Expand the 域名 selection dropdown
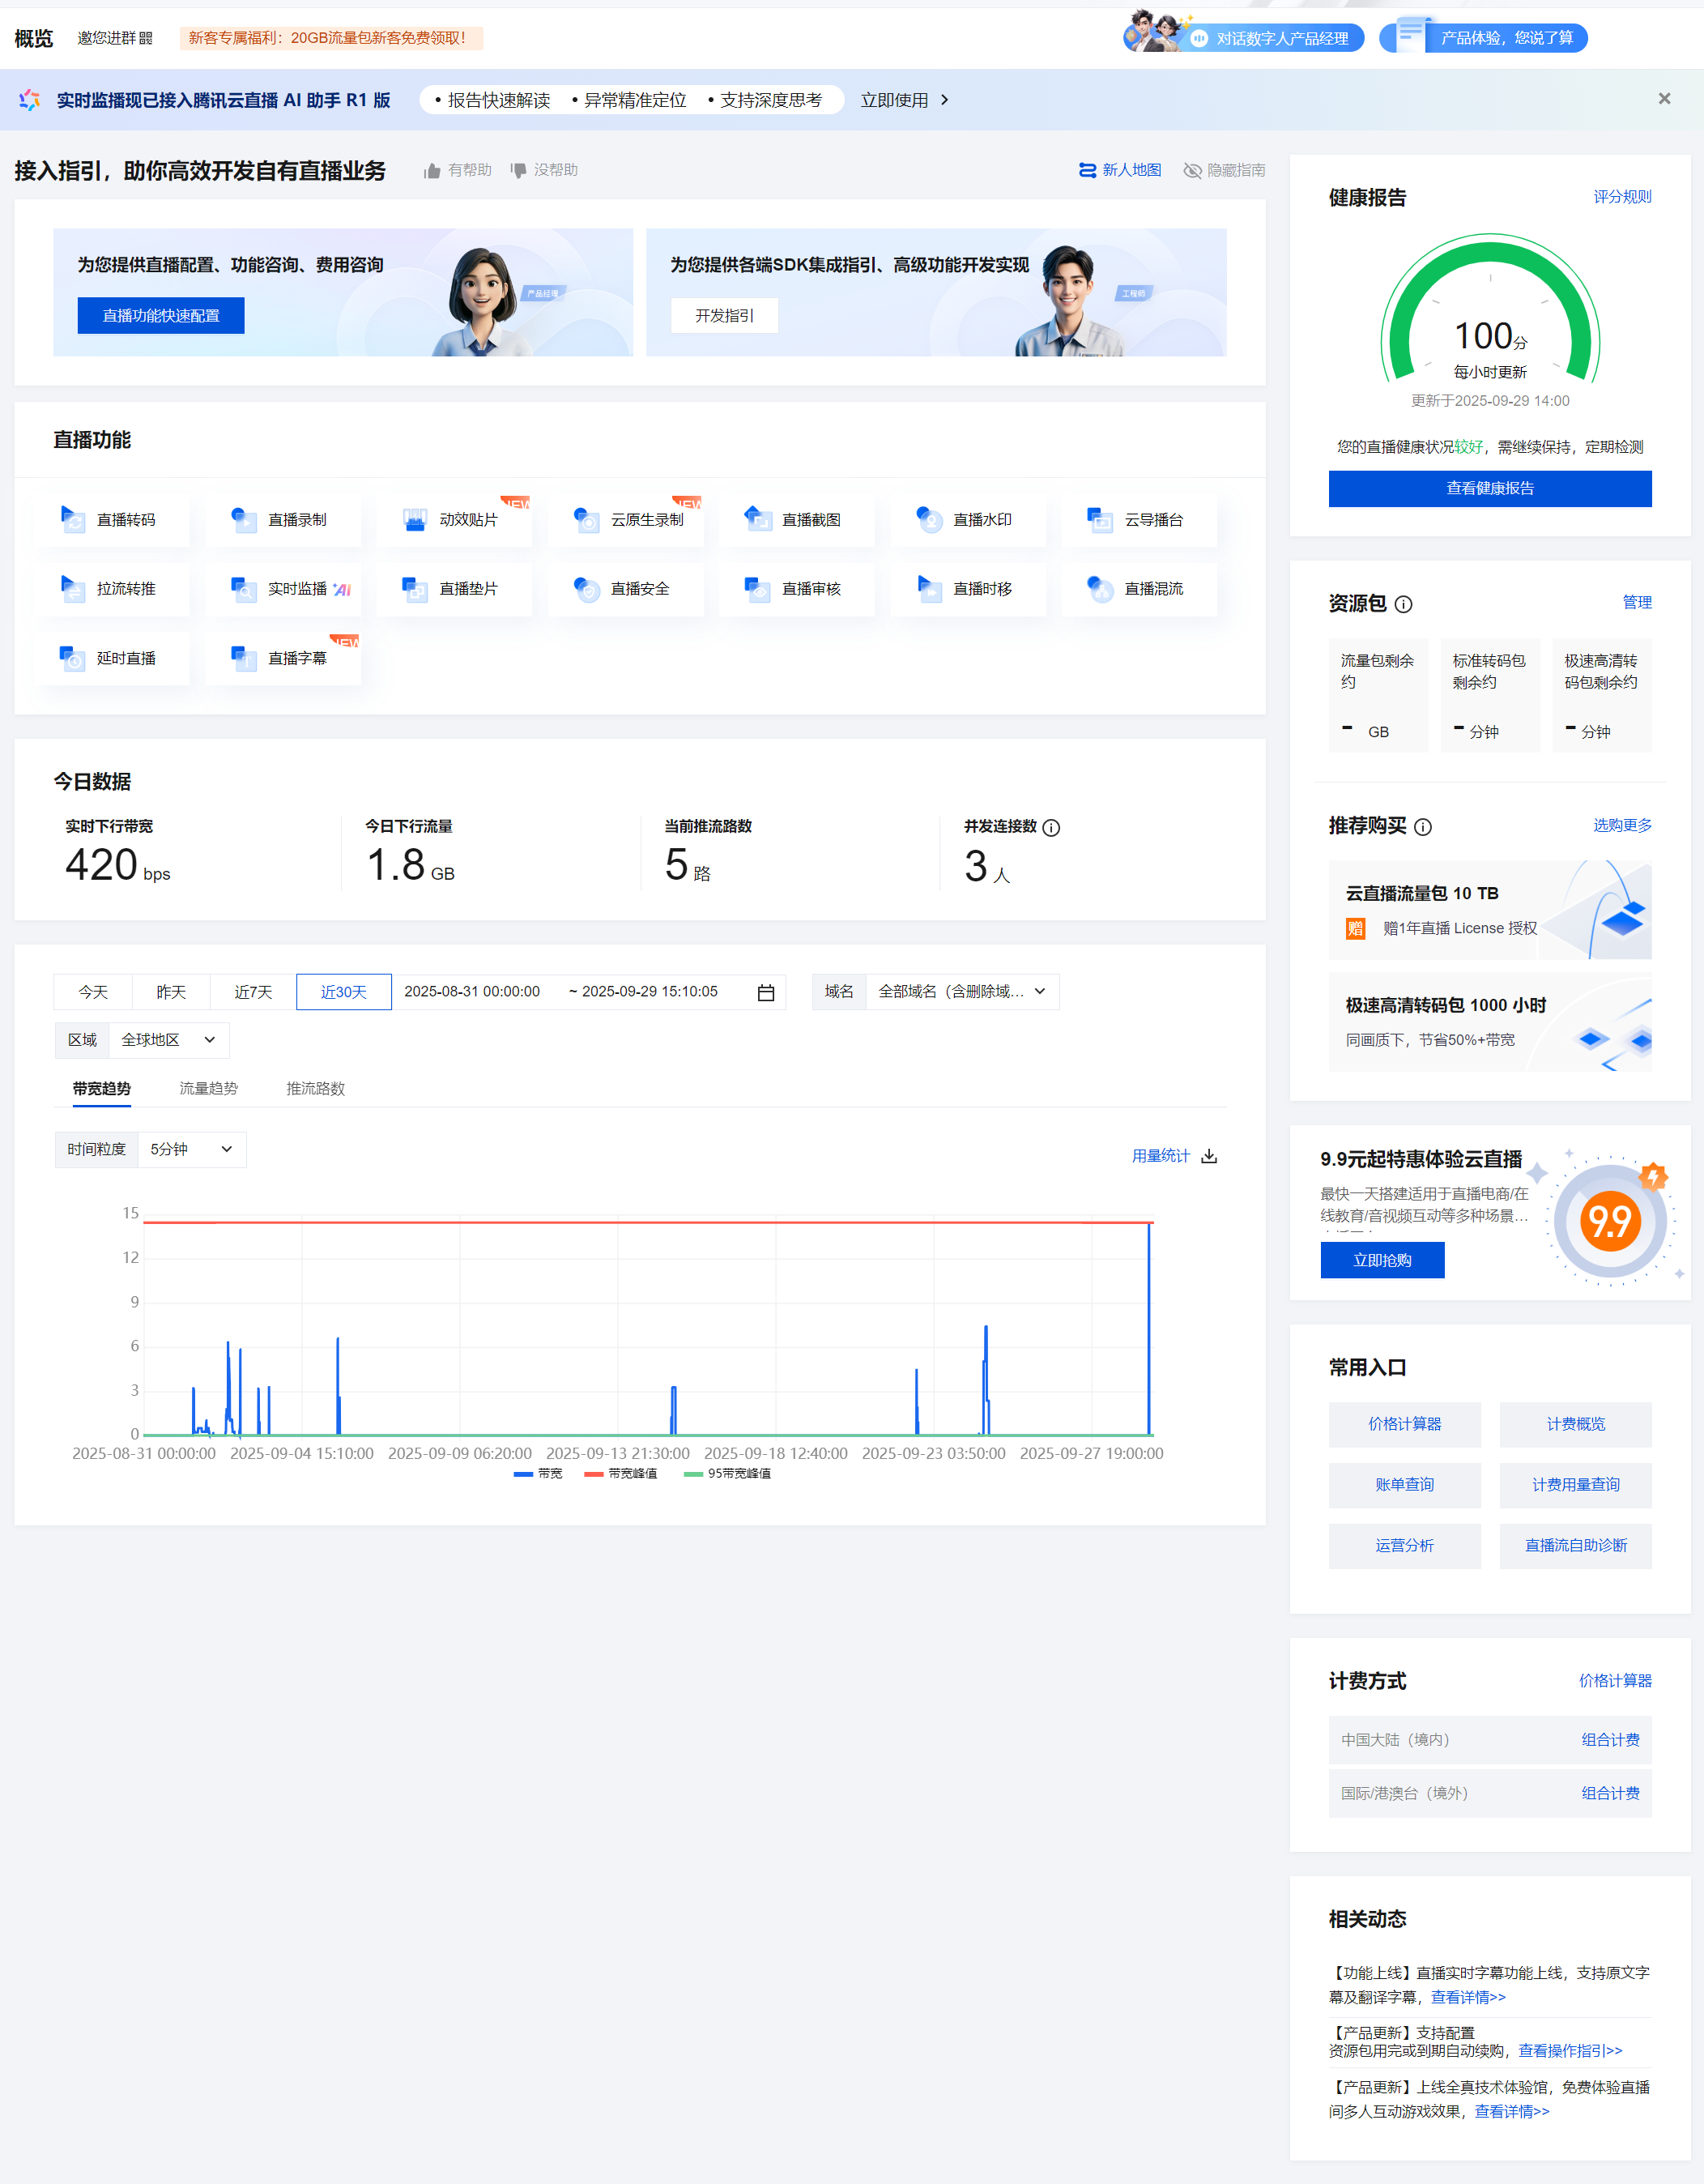This screenshot has width=1704, height=2184. pyautogui.click(x=961, y=992)
